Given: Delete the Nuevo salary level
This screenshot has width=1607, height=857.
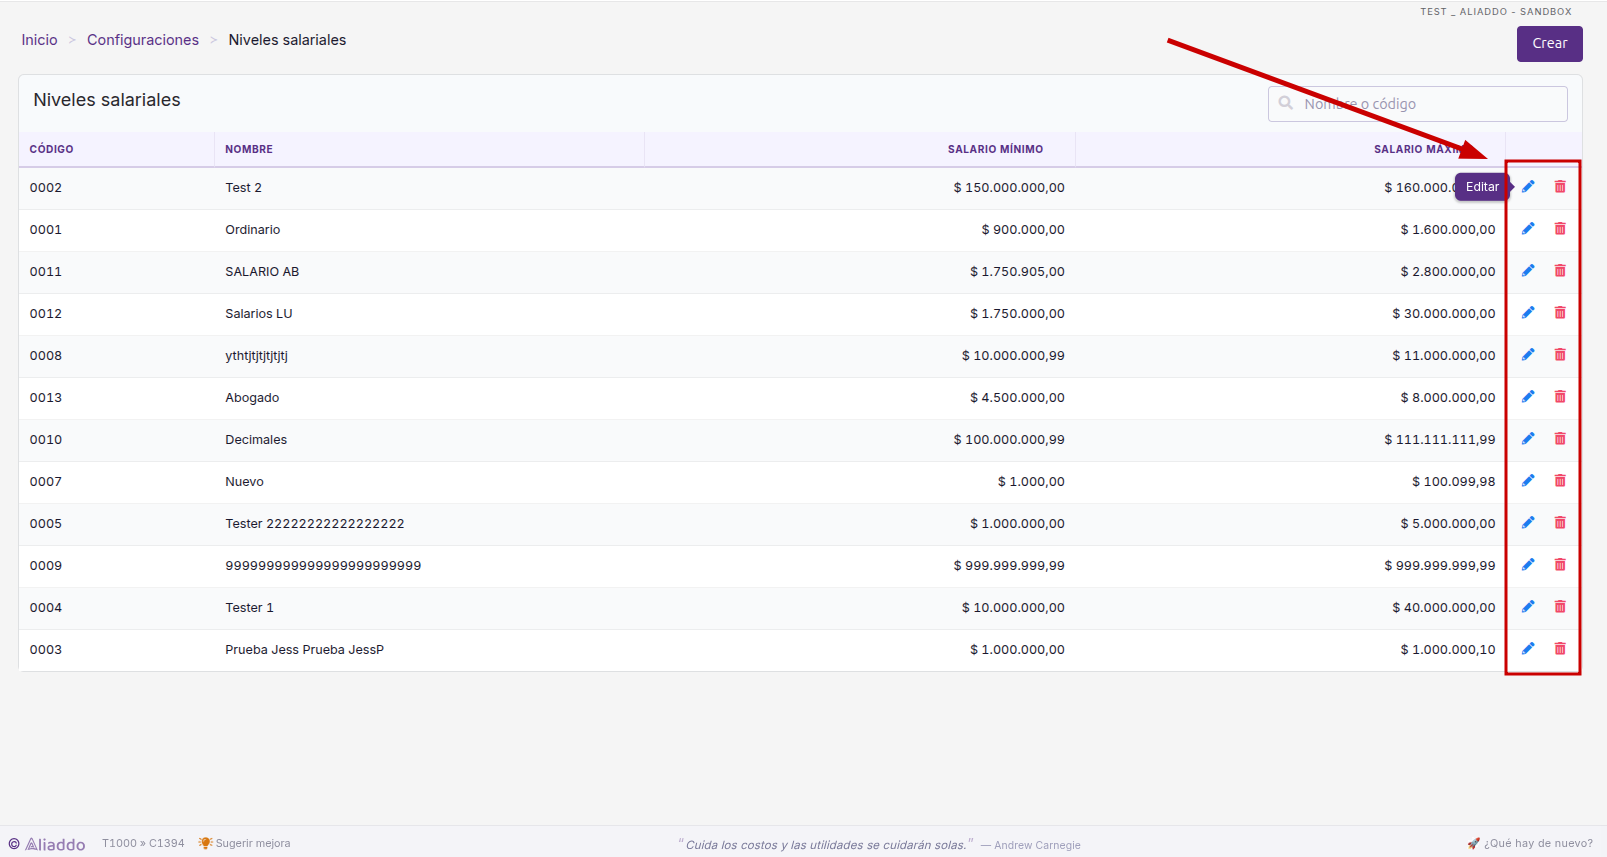Looking at the screenshot, I should pos(1560,481).
